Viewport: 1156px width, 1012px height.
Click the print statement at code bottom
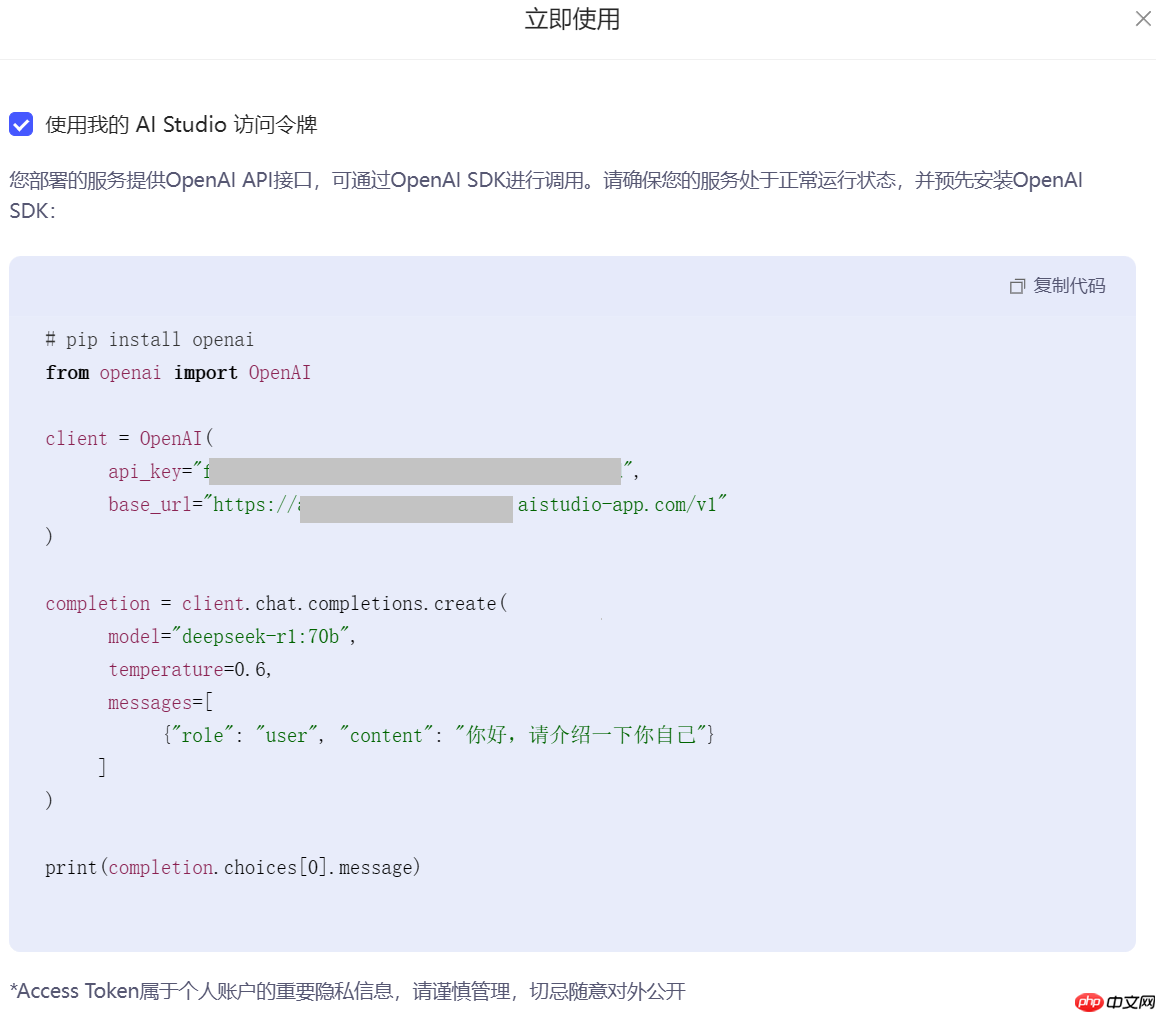(x=232, y=866)
